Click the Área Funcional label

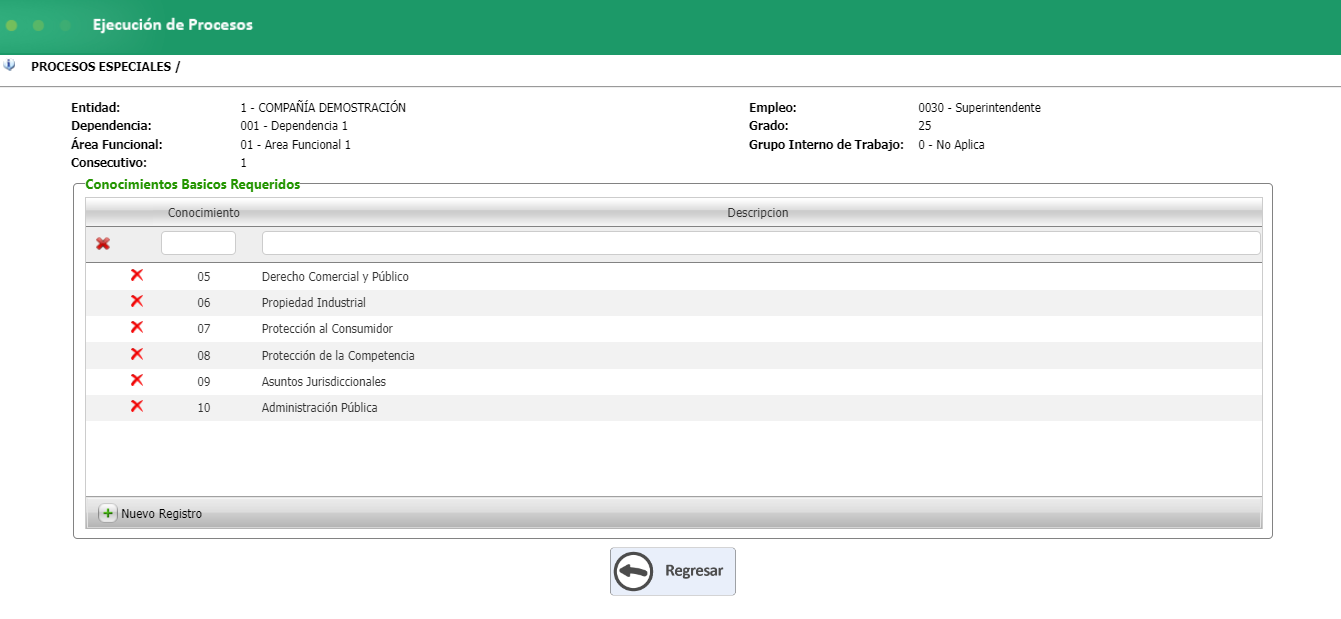117,145
